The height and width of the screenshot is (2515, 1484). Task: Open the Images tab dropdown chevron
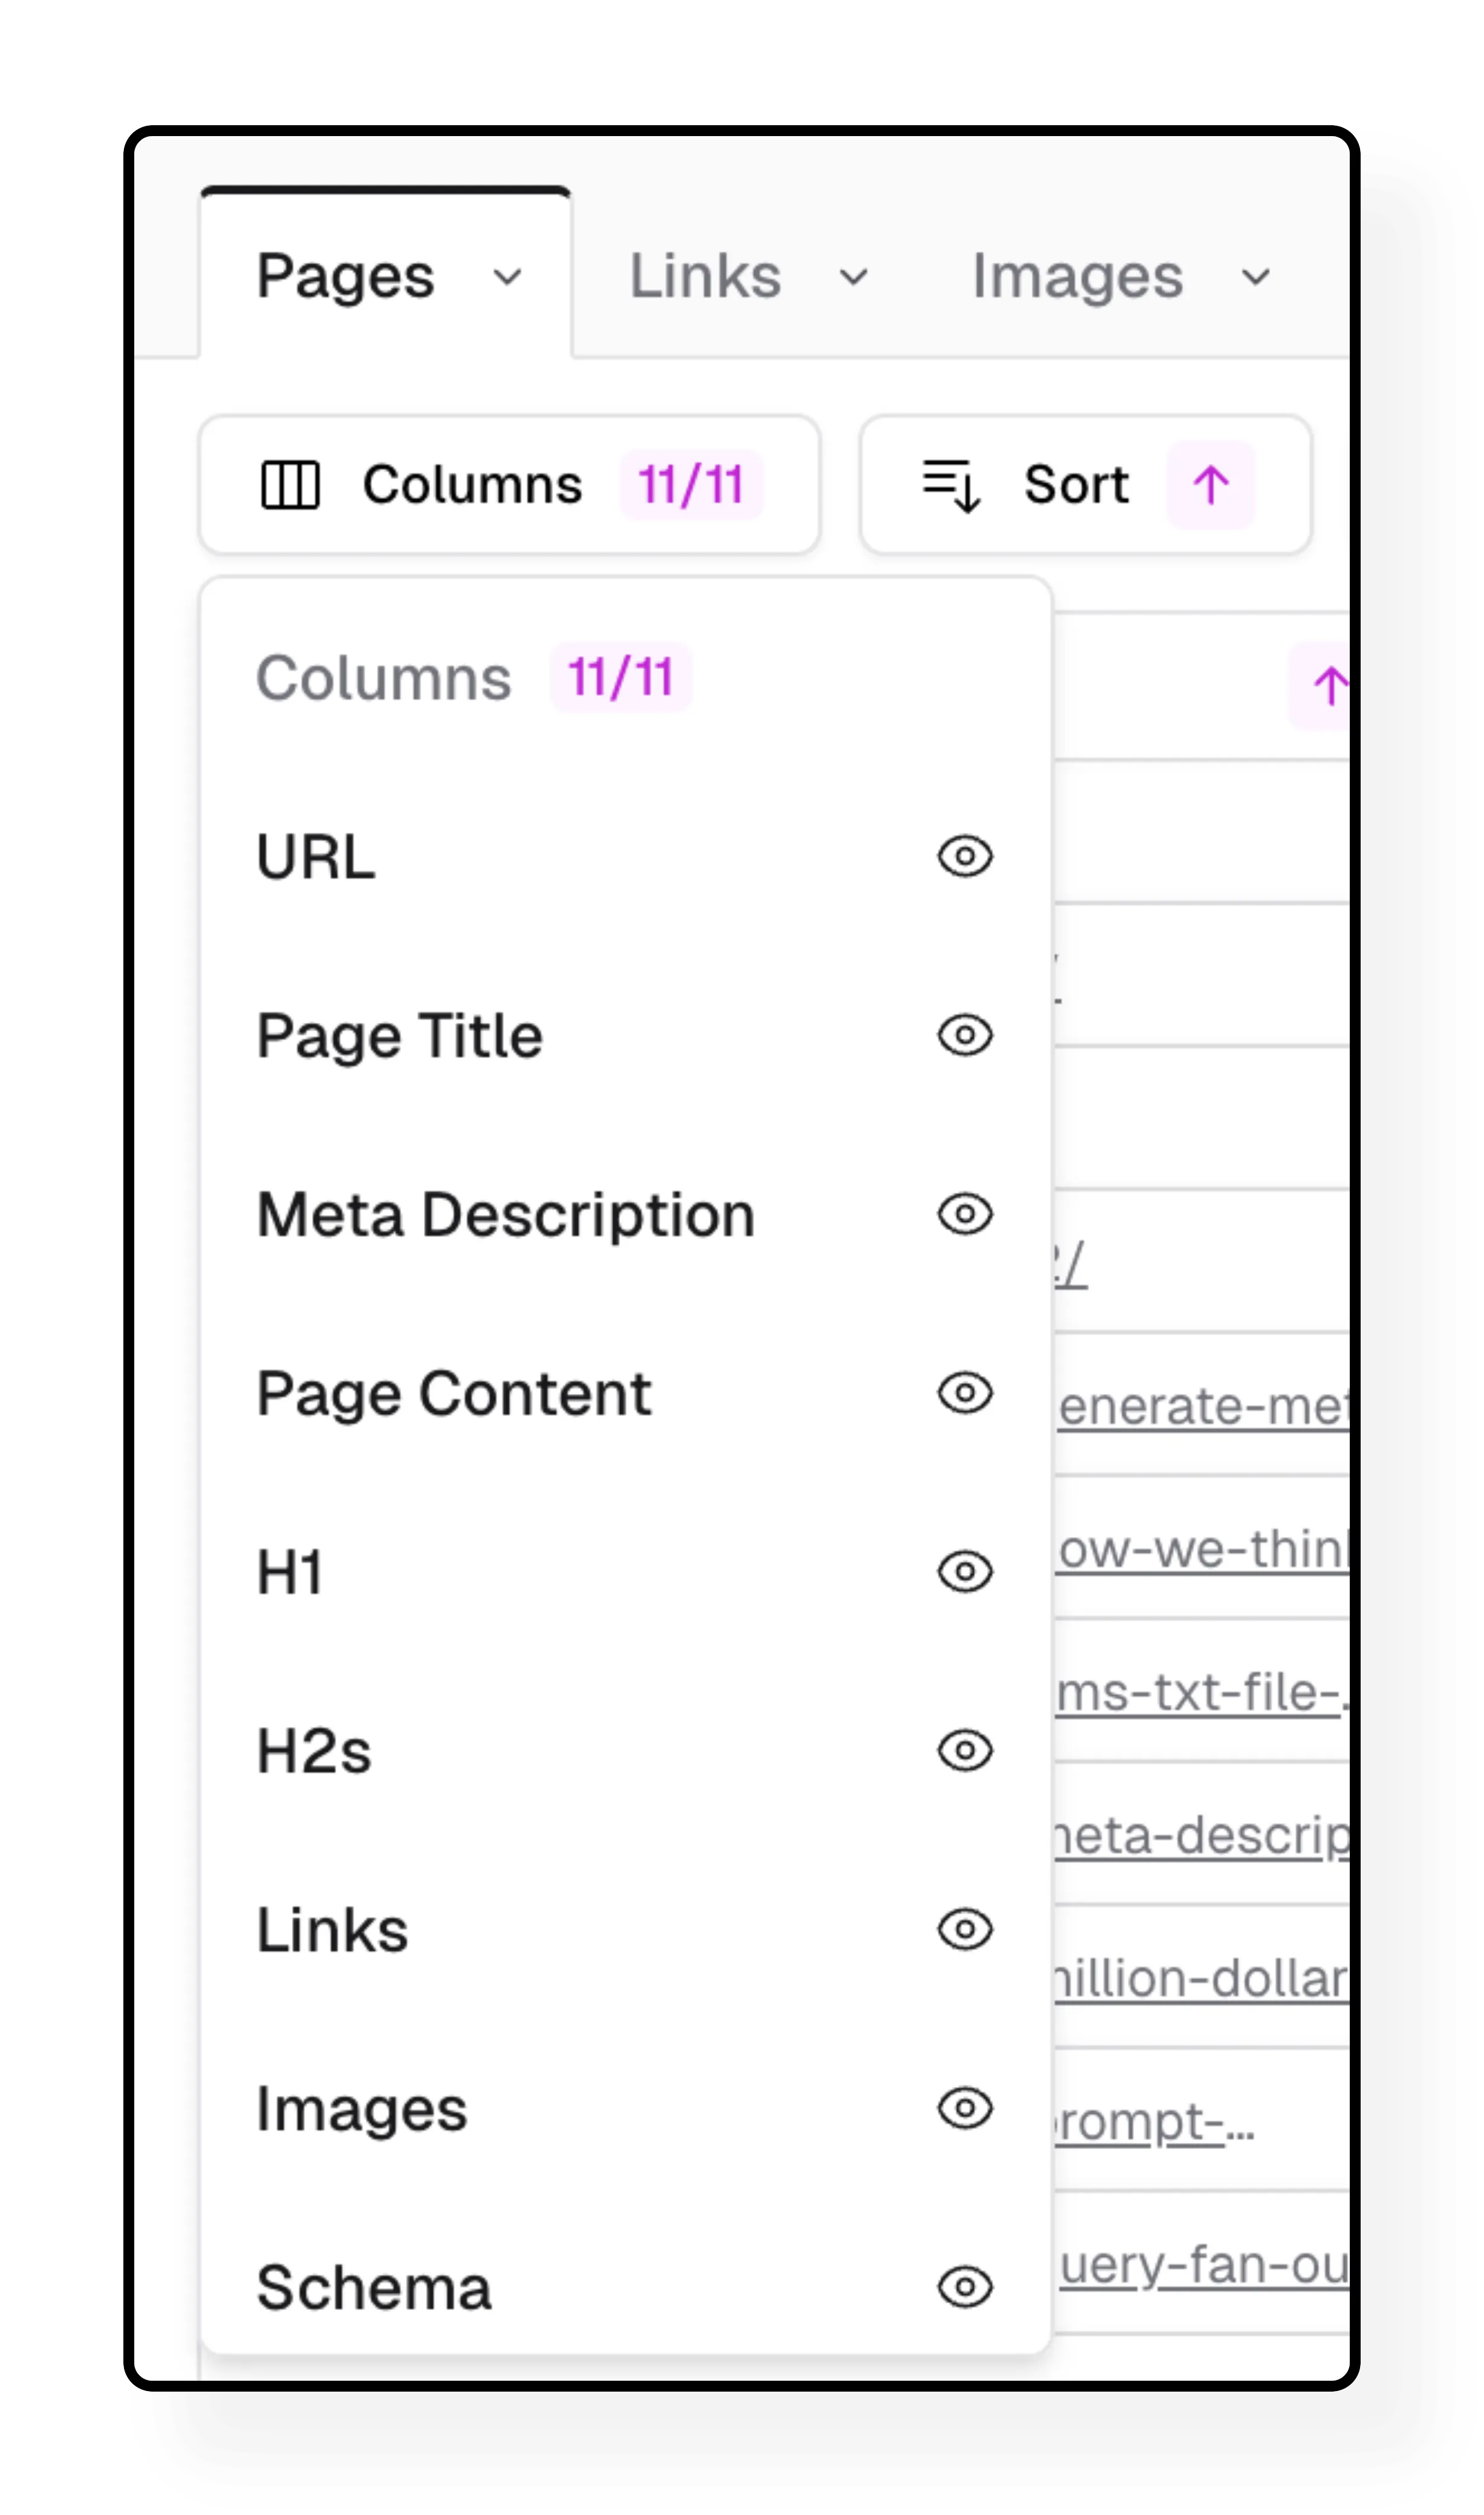click(1256, 277)
